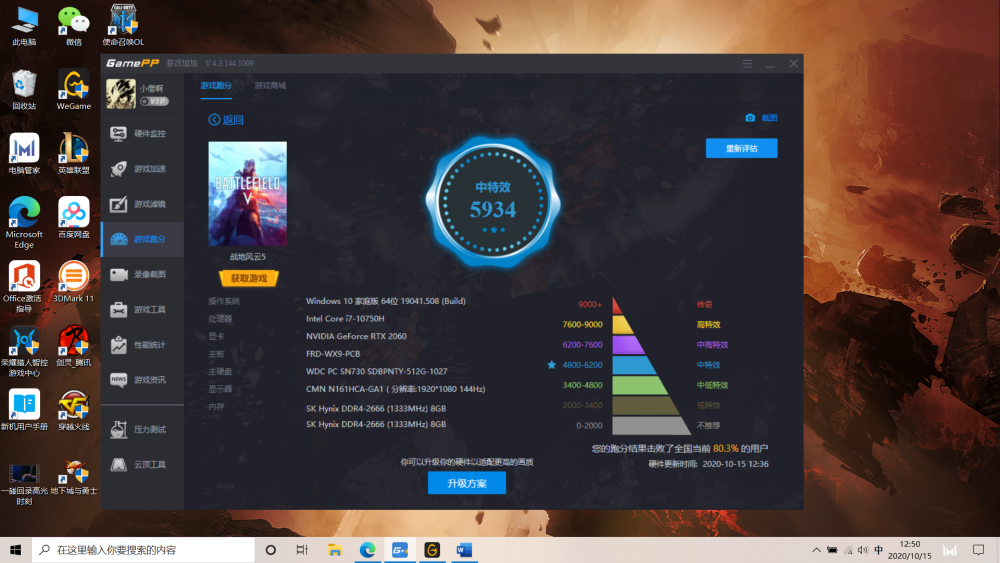The image size is (1000, 563).
Task: Open 此电脑 desktop icon
Action: pos(24,26)
